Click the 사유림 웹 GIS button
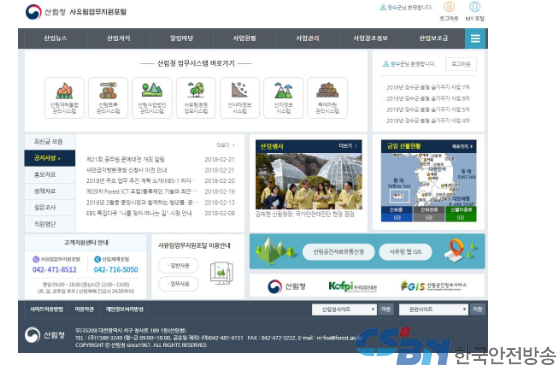556x365 pixels. [405, 252]
